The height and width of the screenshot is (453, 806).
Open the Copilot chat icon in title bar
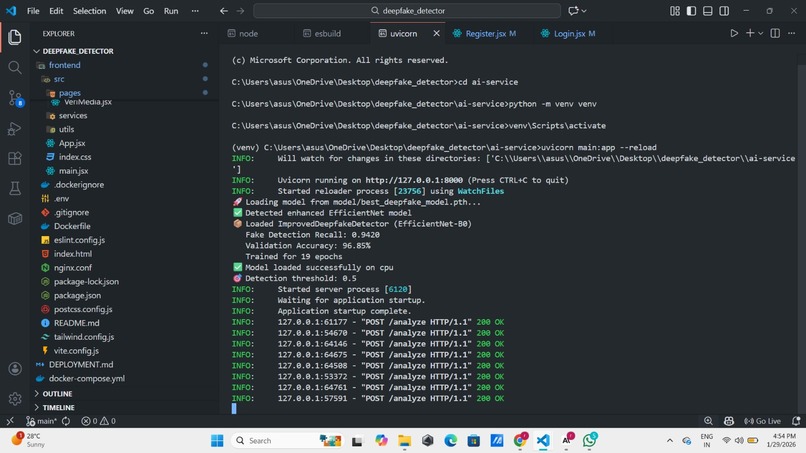point(573,11)
